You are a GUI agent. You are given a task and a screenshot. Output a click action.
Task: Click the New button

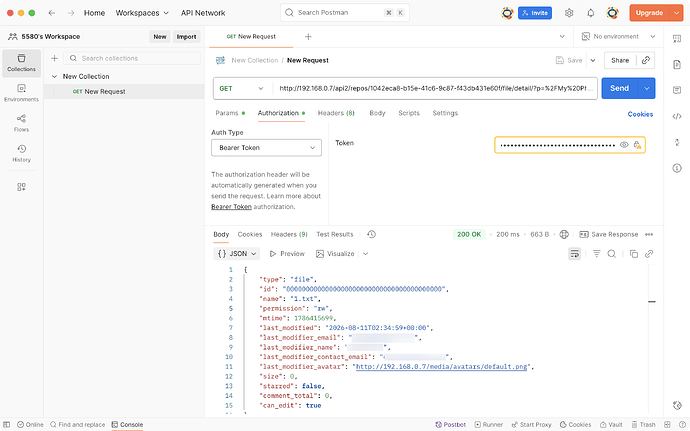tap(160, 37)
